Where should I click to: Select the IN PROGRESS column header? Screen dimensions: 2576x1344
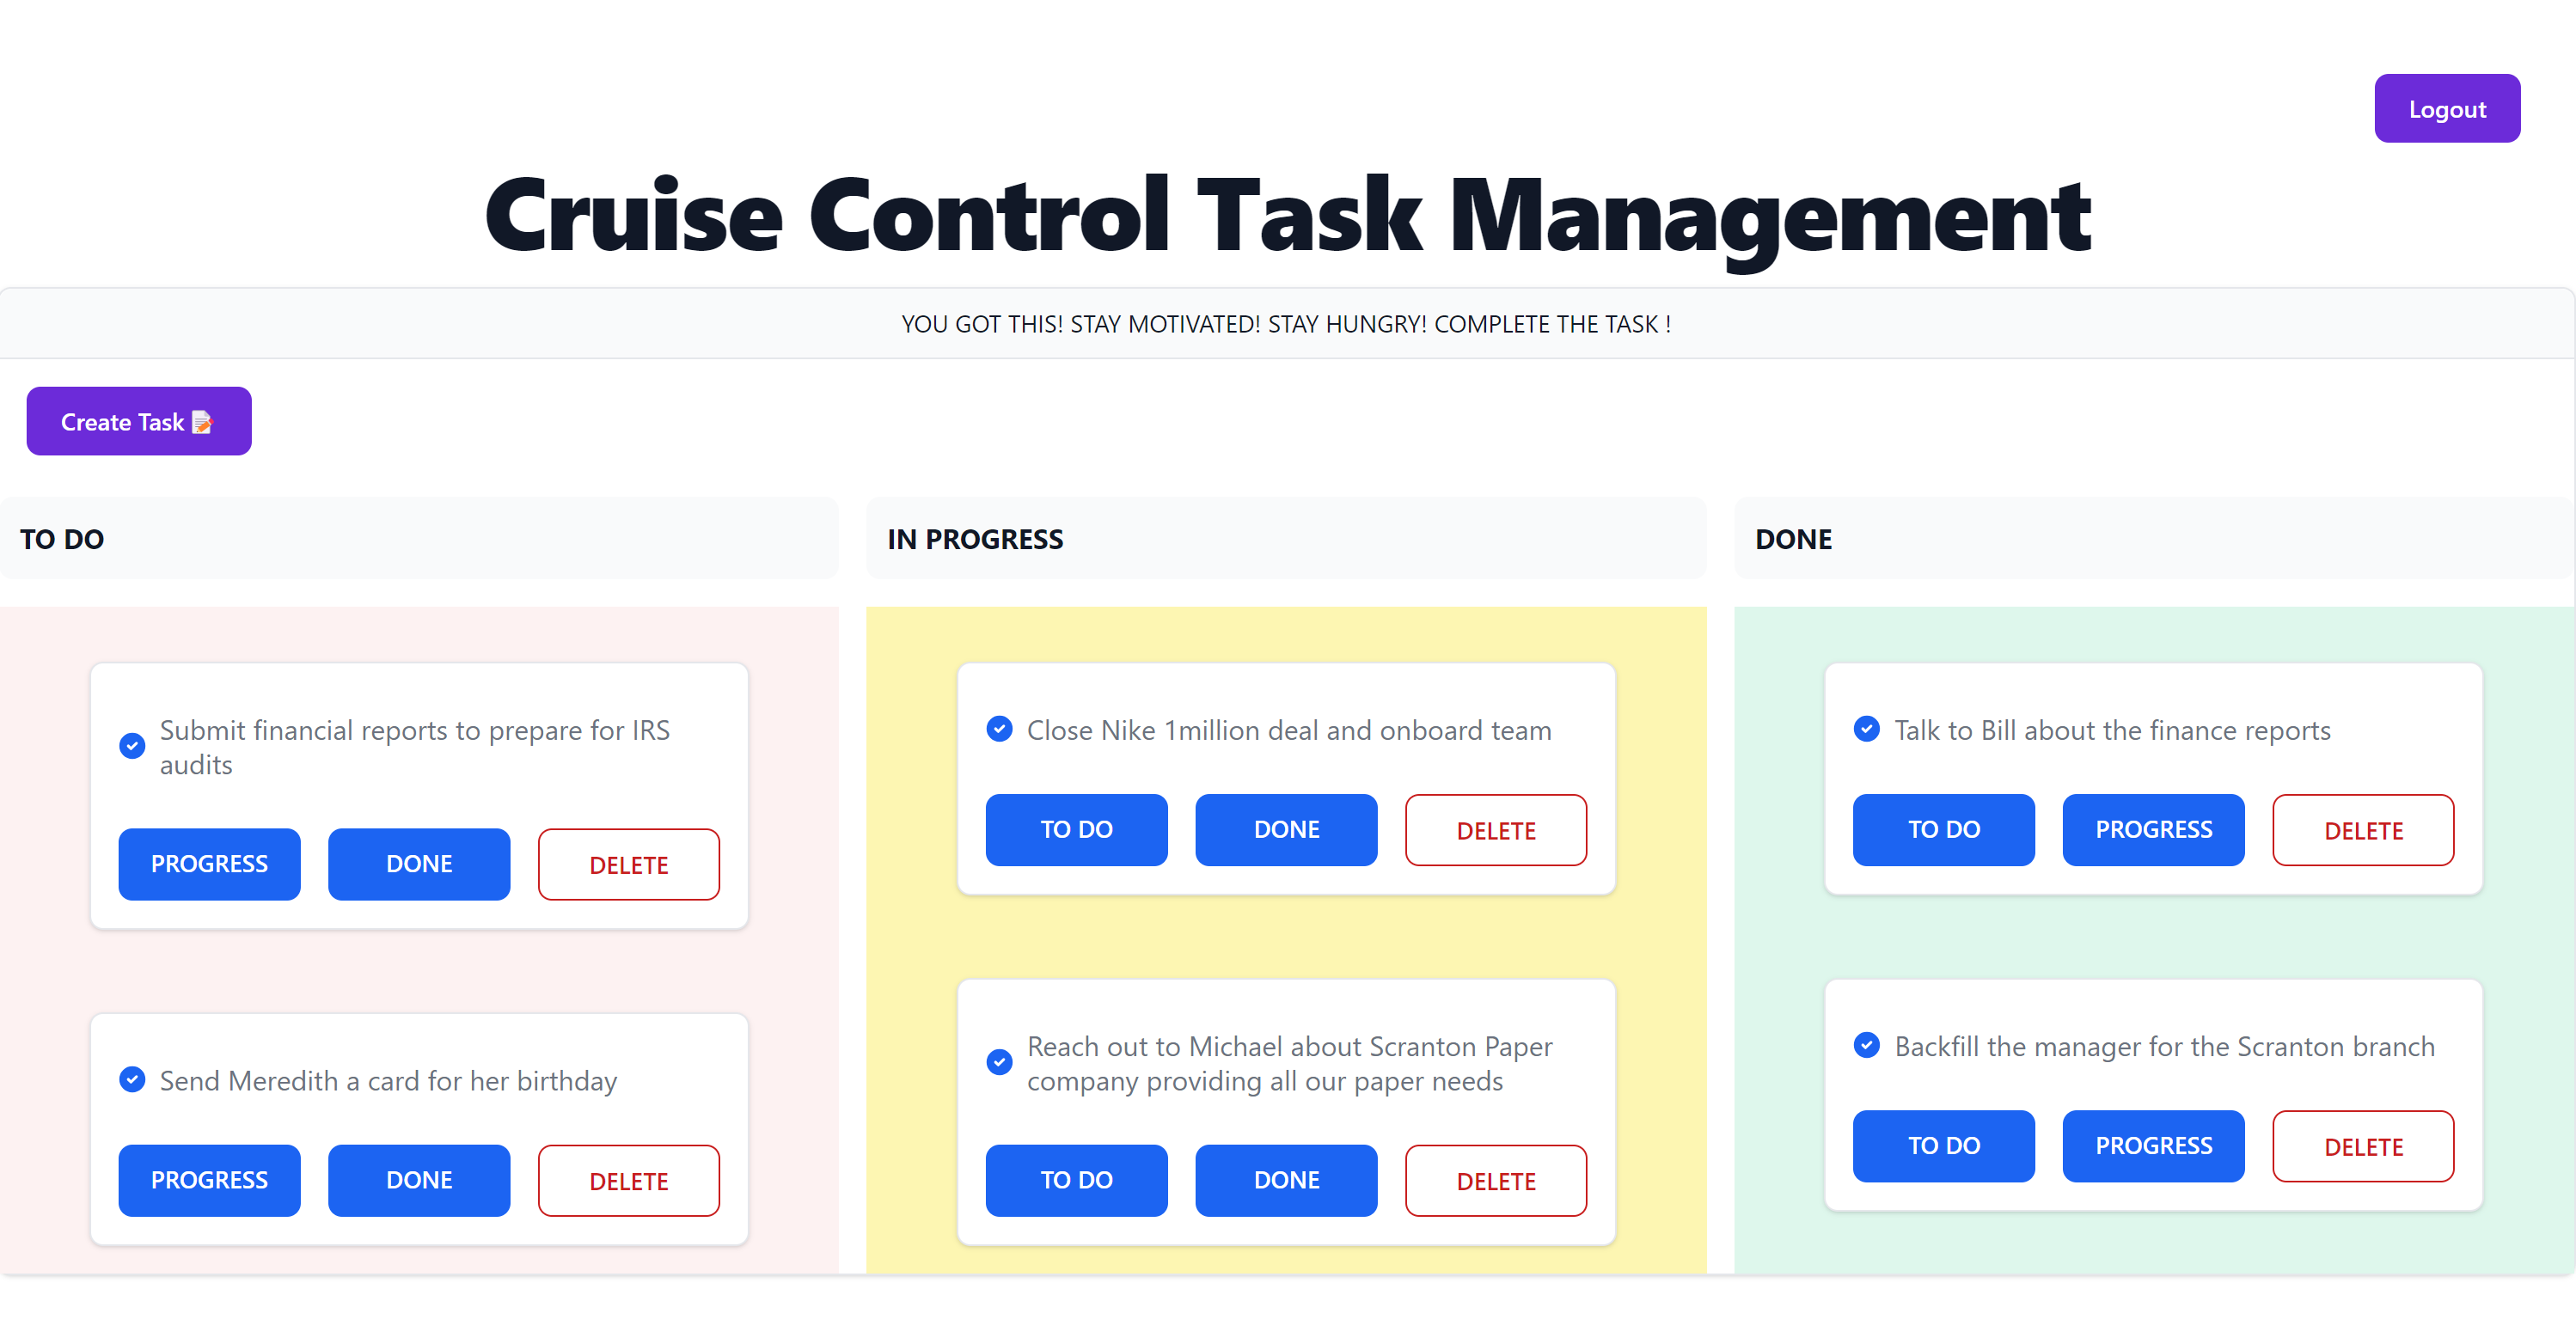tap(975, 539)
